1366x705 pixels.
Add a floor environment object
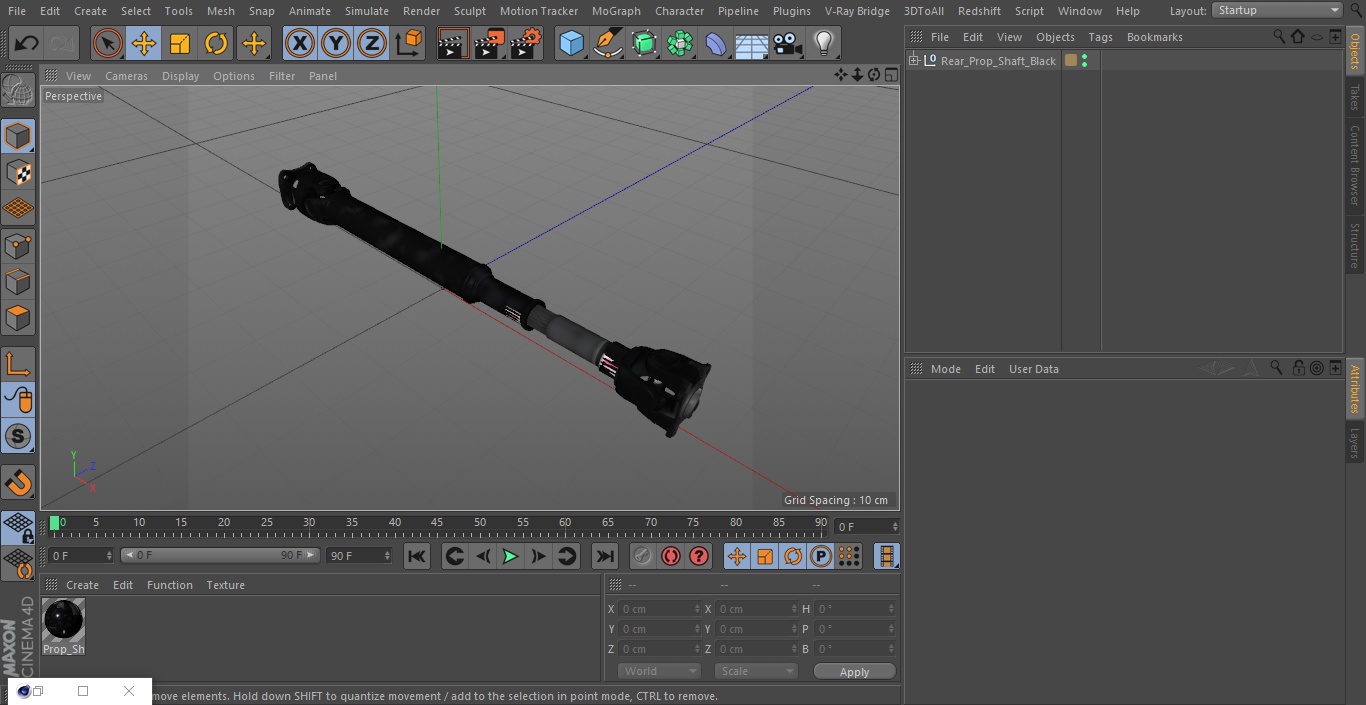(752, 44)
